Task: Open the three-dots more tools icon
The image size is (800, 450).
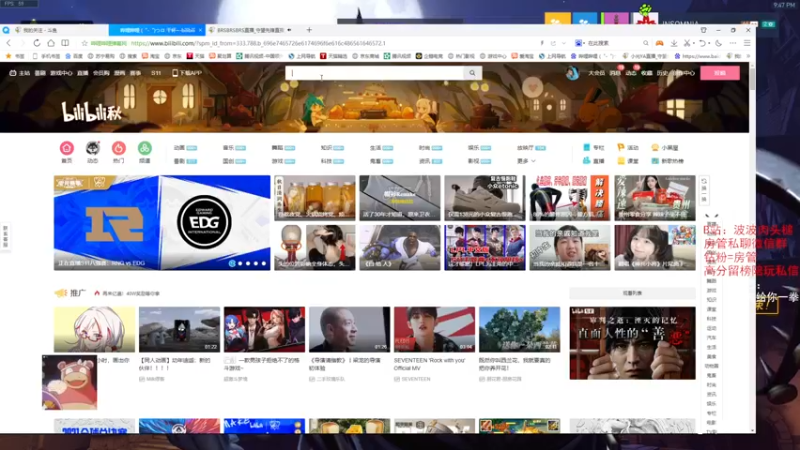Action: pyautogui.click(x=733, y=43)
